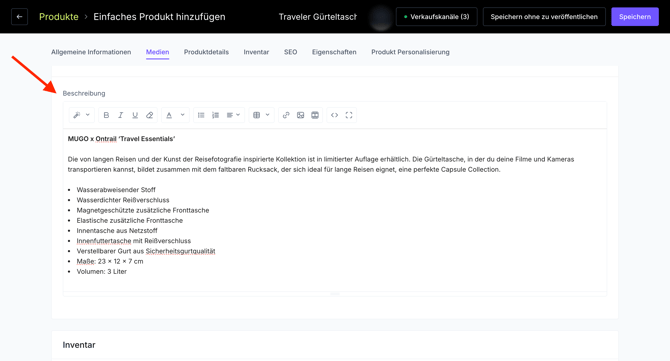Insert a numbered list
Image resolution: width=670 pixels, height=361 pixels.
[215, 115]
